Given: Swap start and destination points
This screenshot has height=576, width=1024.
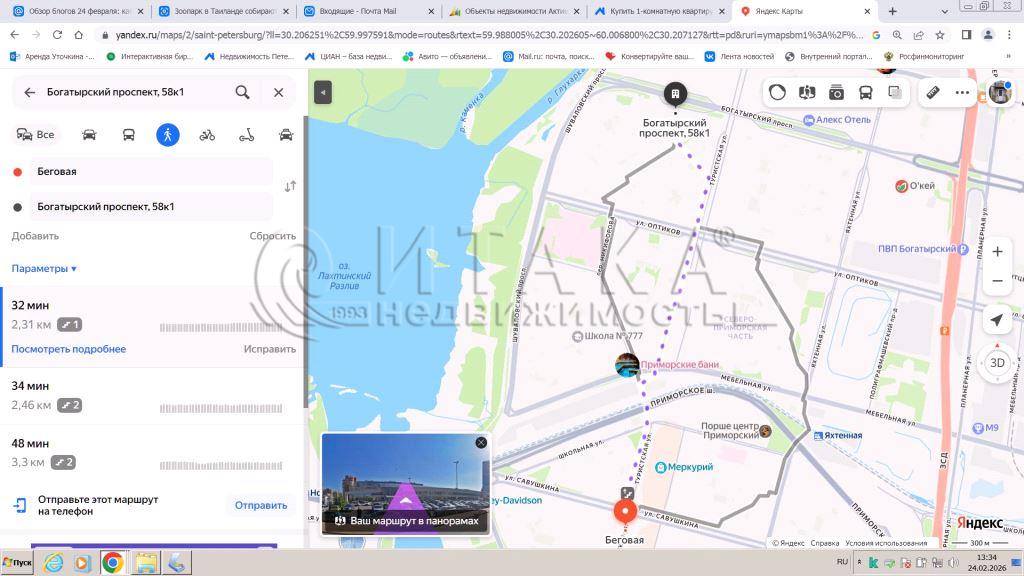Looking at the screenshot, I should 290,186.
